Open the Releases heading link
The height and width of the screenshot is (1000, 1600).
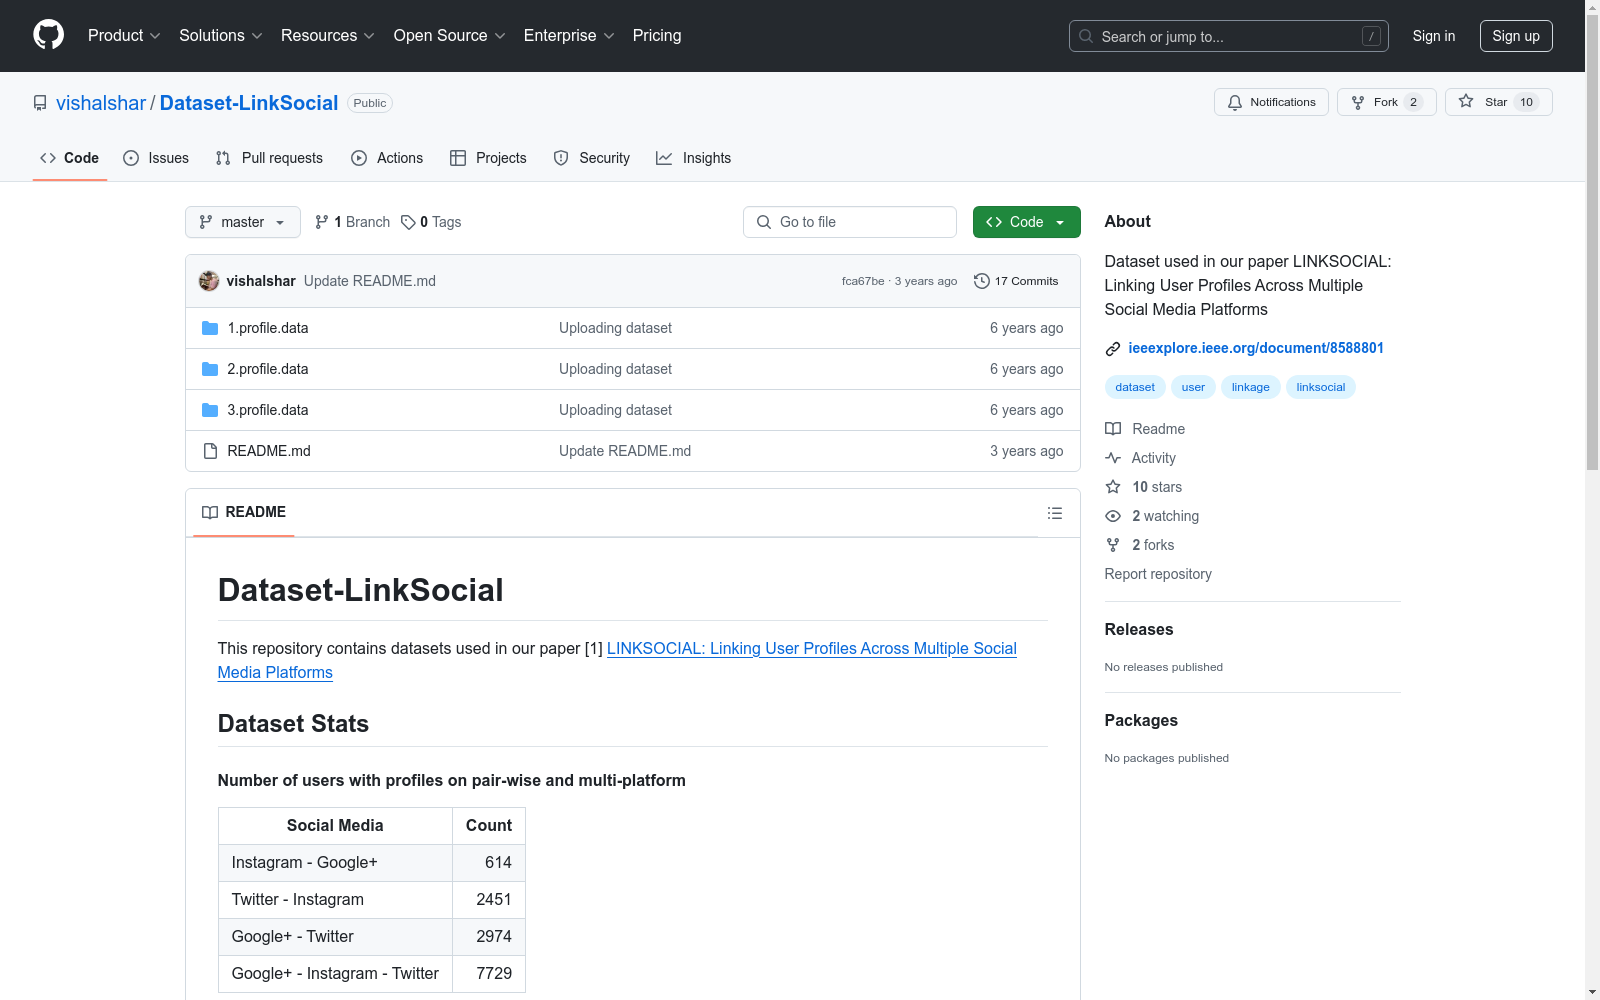[x=1139, y=629]
